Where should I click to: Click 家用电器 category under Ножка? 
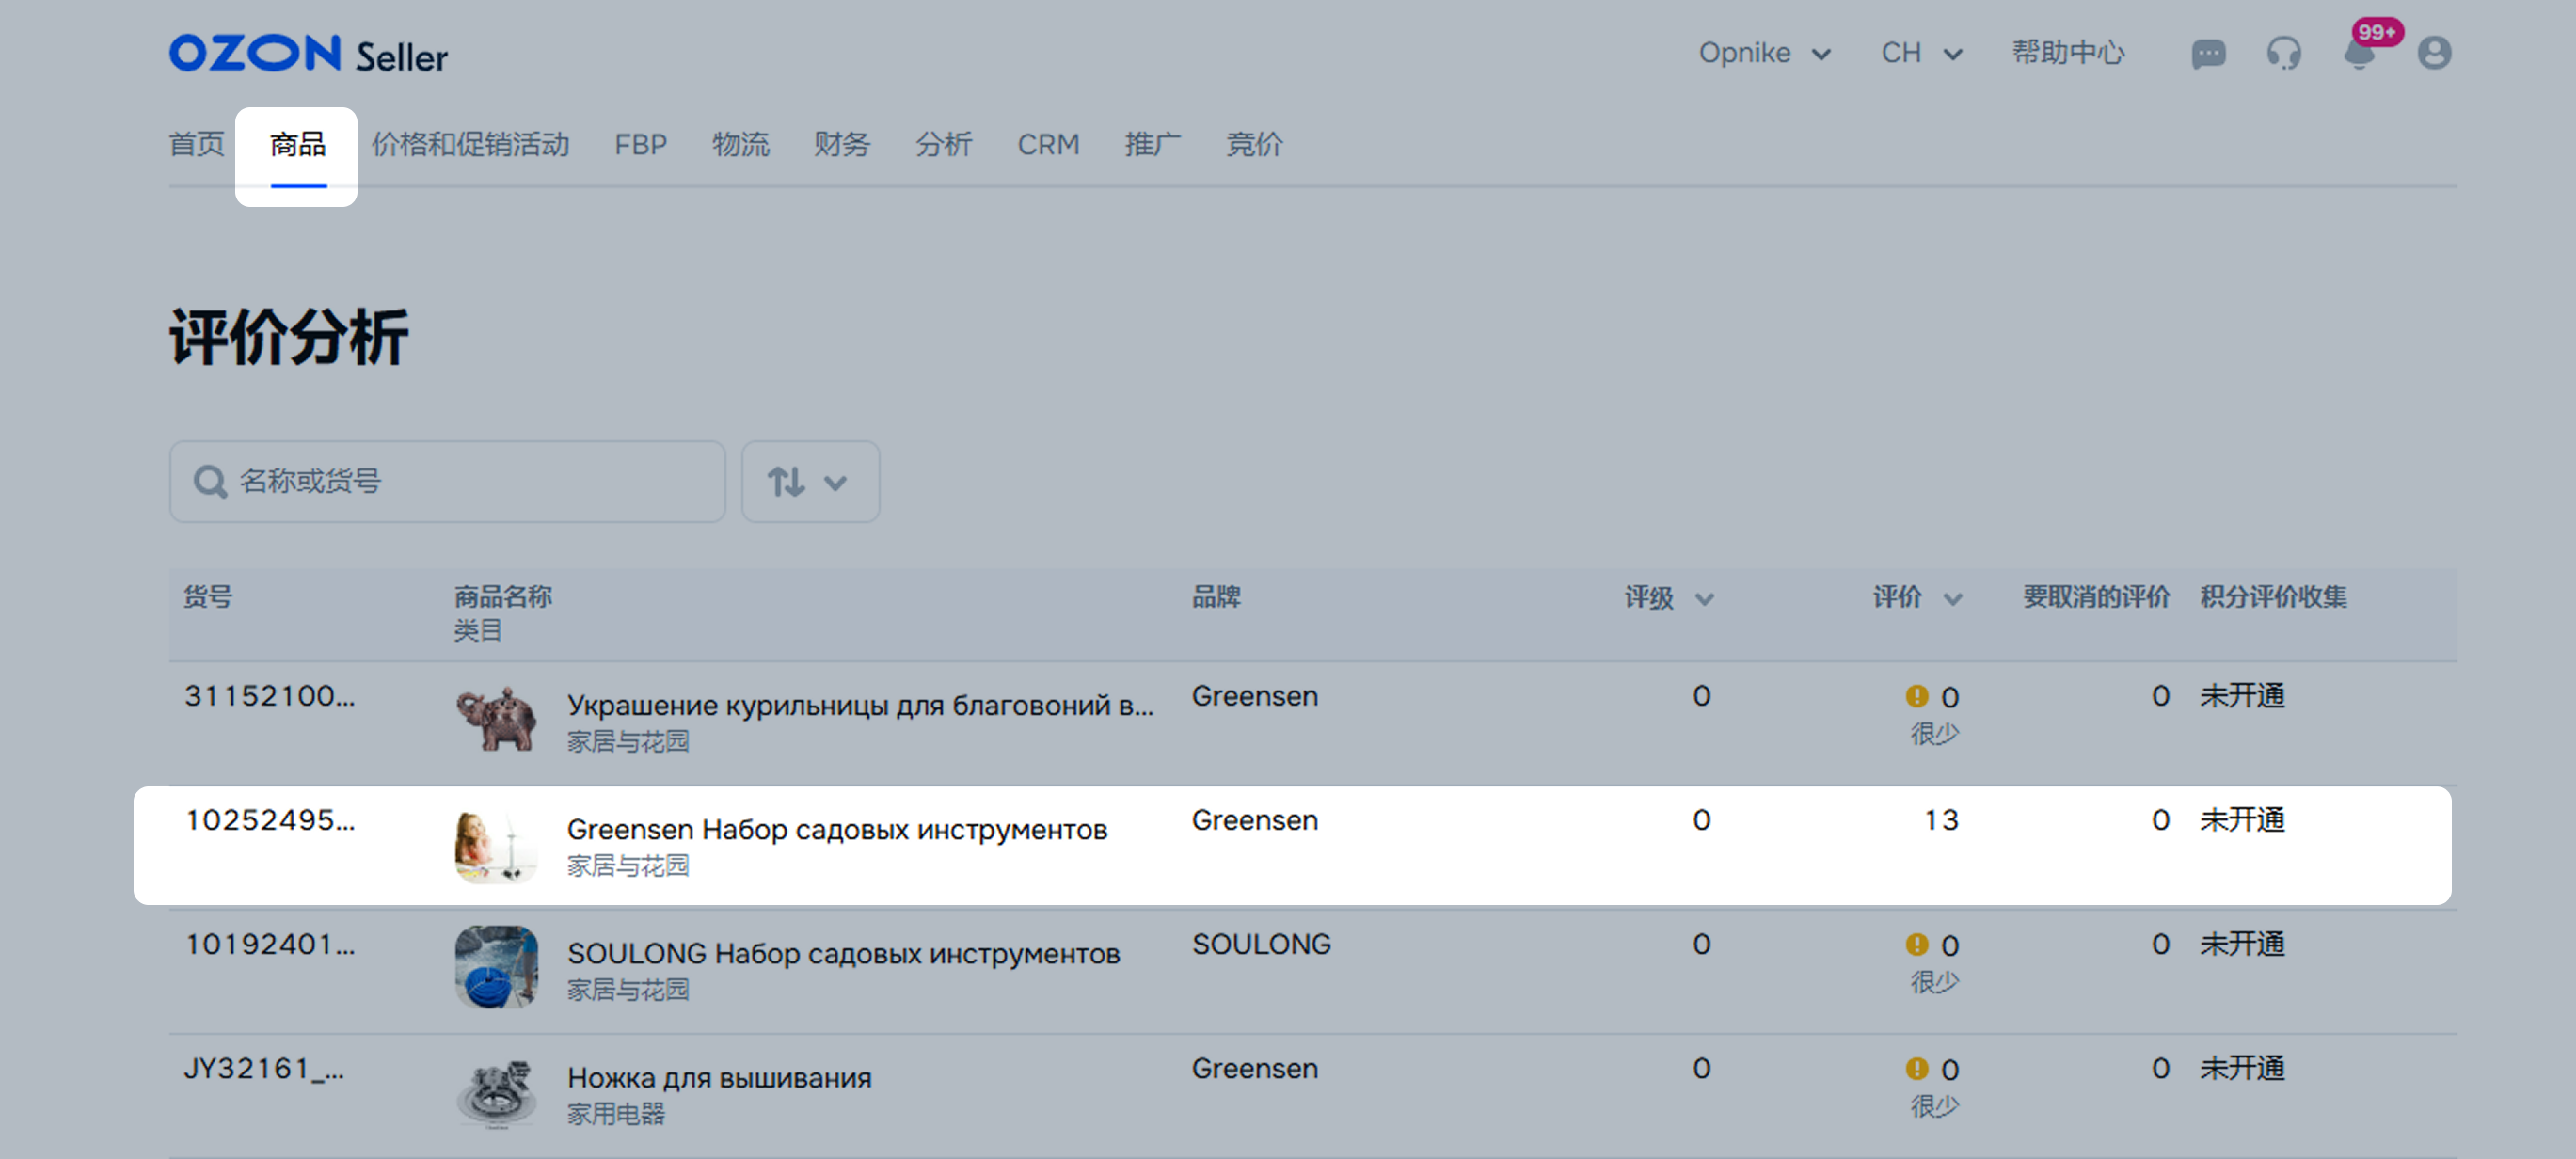616,1114
